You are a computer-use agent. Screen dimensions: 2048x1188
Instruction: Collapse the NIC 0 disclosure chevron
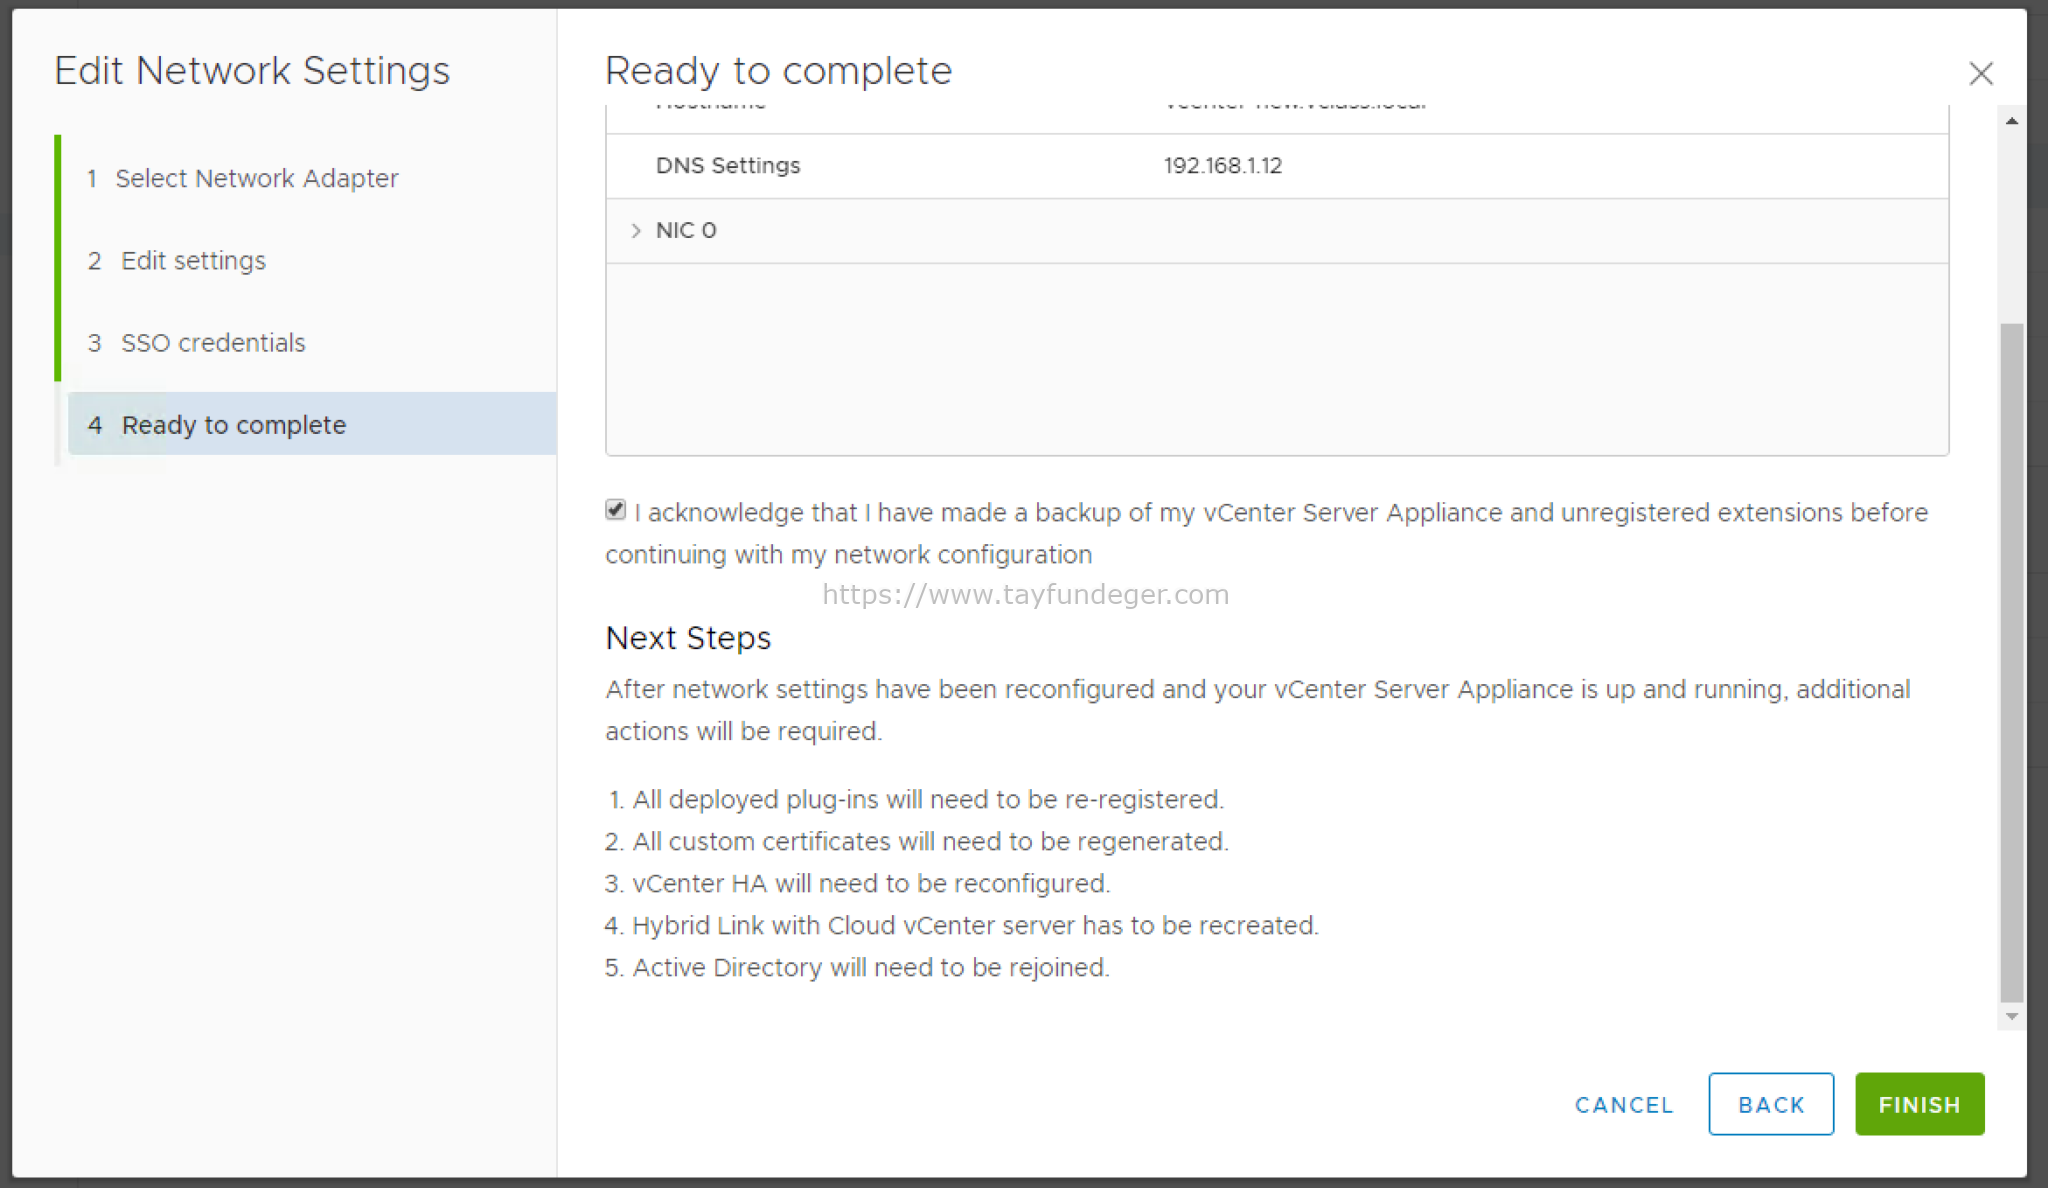(x=637, y=230)
